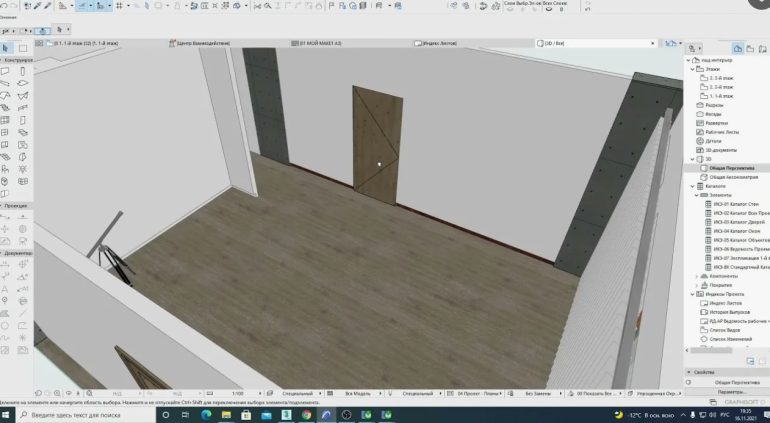Image resolution: width=770 pixels, height=423 pixels.
Task: Collapse the Этажи tree node
Action: coord(692,69)
